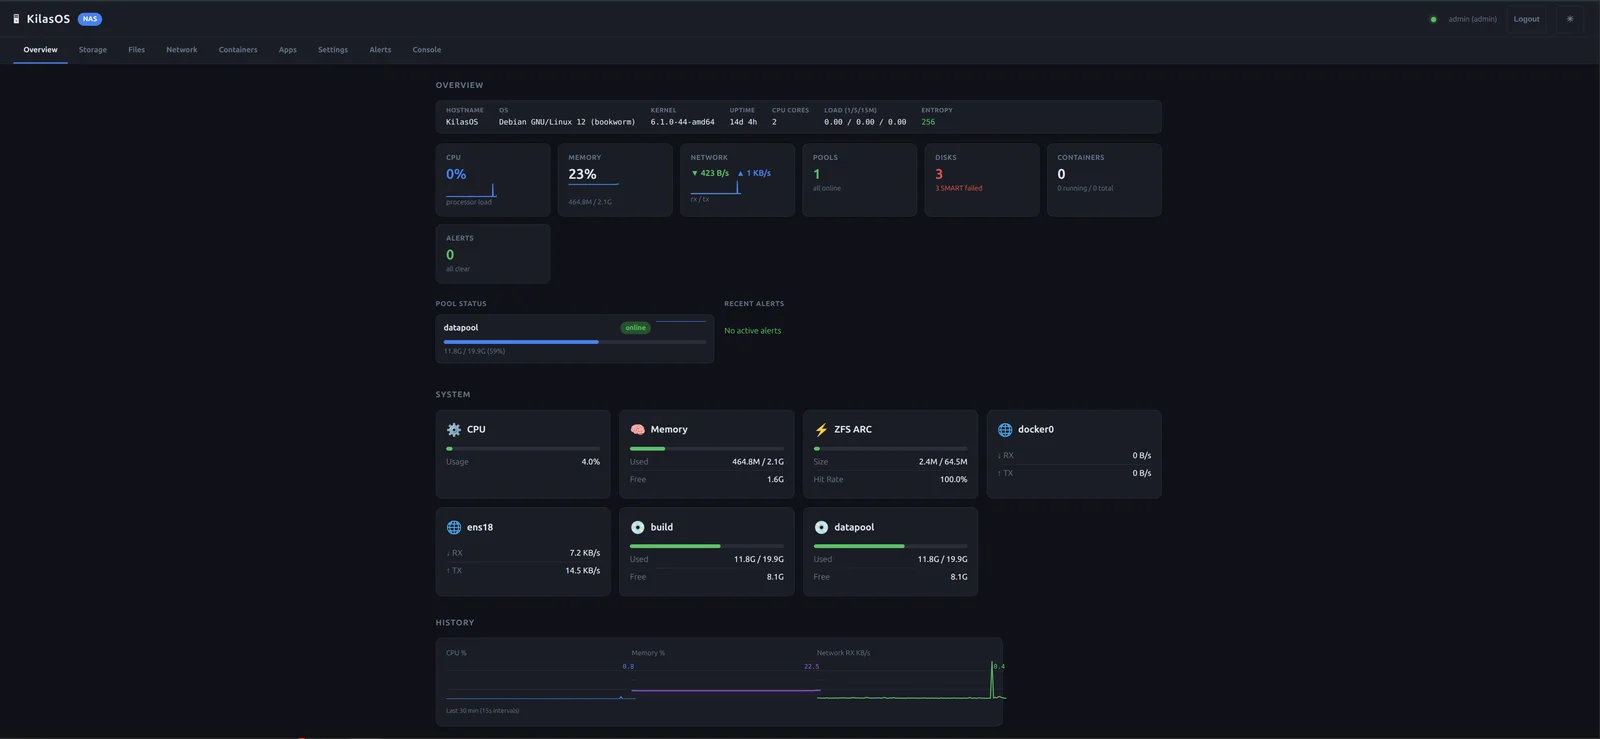This screenshot has height=739, width=1600.
Task: Open the Overview tab
Action: [x=41, y=49]
